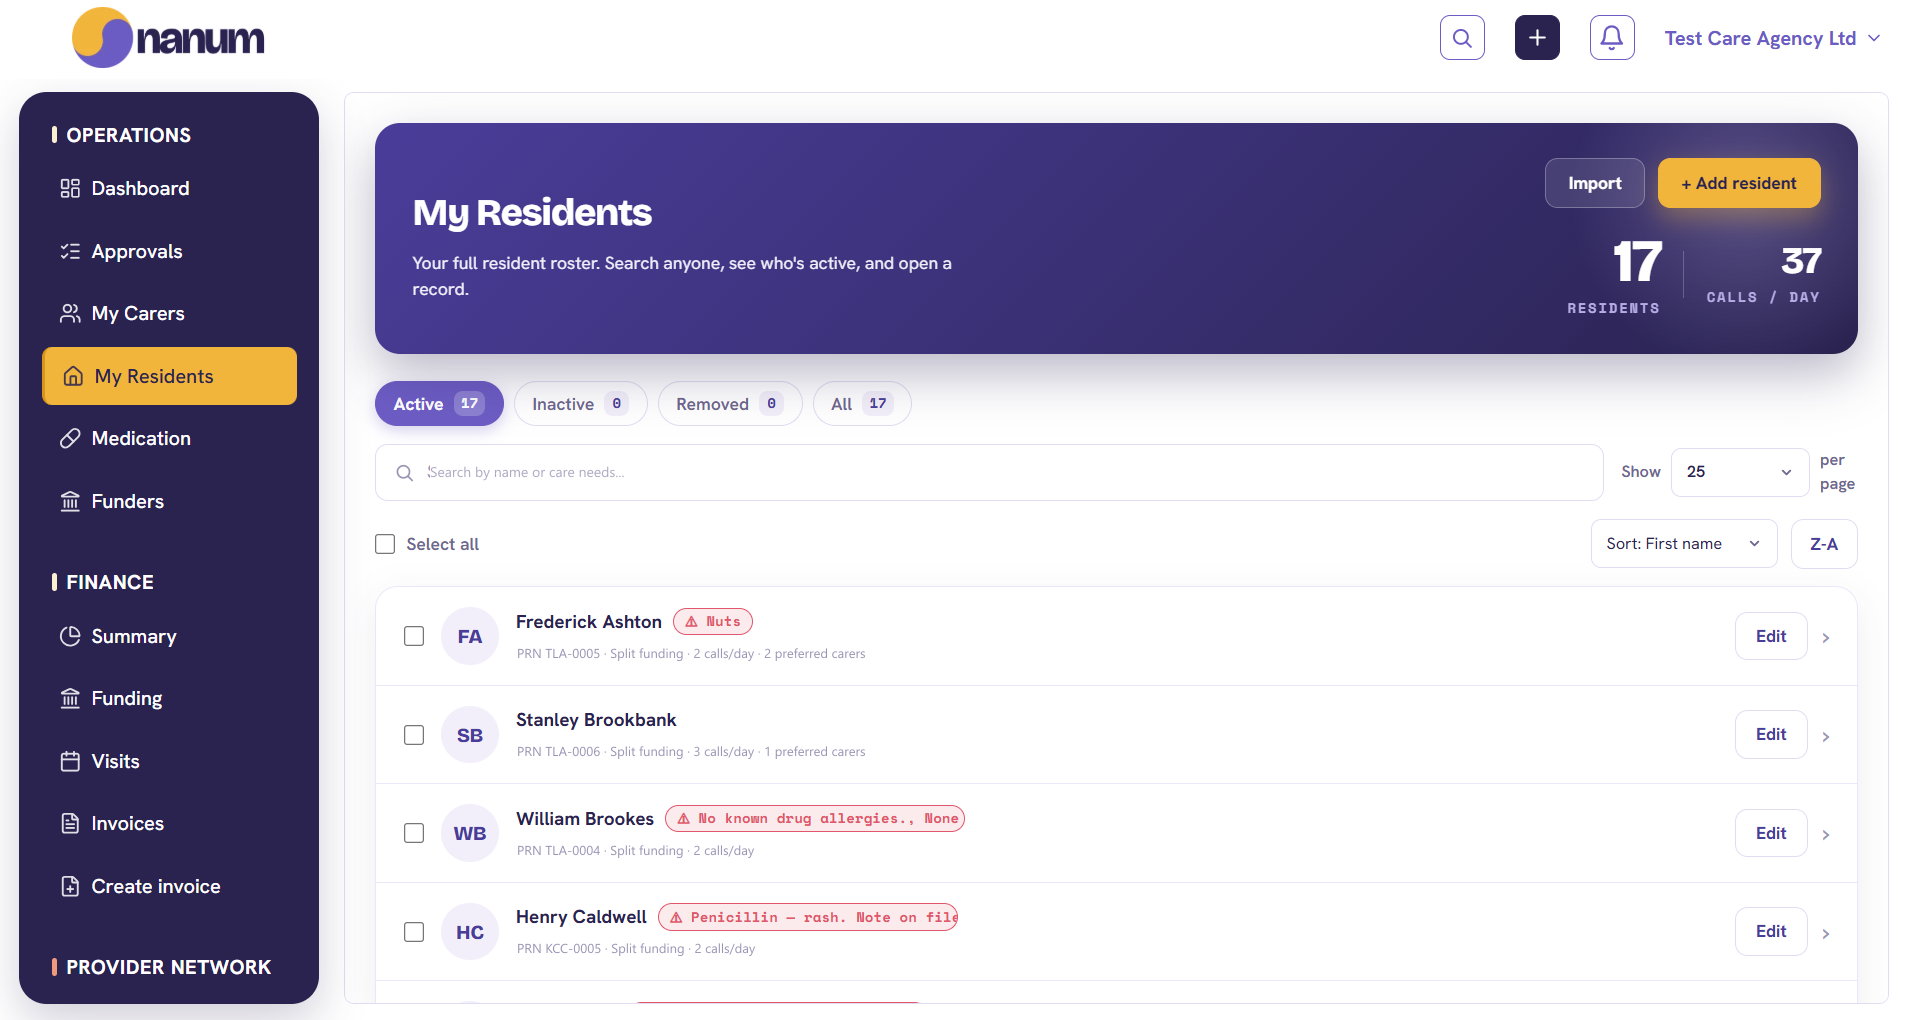Click the Create invoice file-plus icon
1907x1020 pixels.
pyautogui.click(x=70, y=886)
